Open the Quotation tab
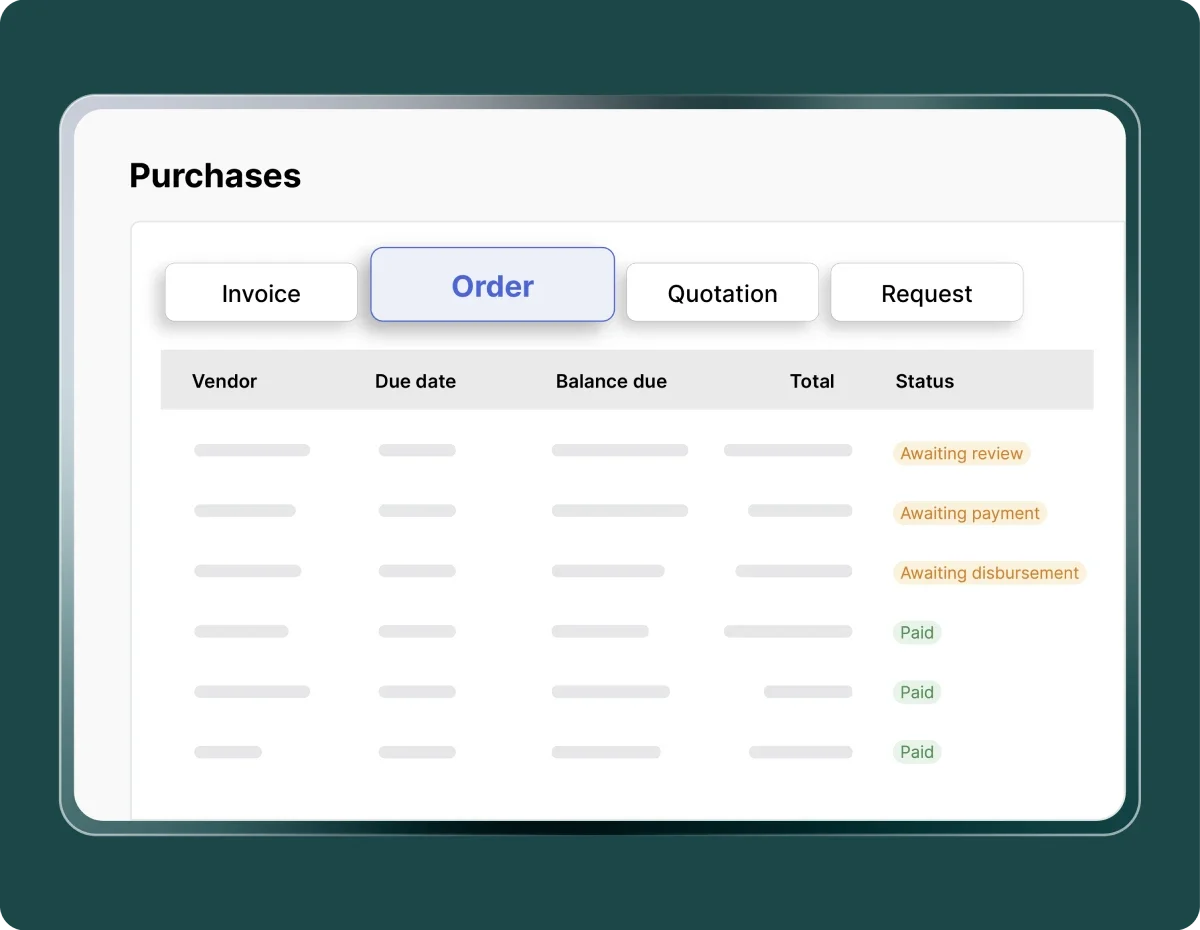The image size is (1200, 930). 722,293
